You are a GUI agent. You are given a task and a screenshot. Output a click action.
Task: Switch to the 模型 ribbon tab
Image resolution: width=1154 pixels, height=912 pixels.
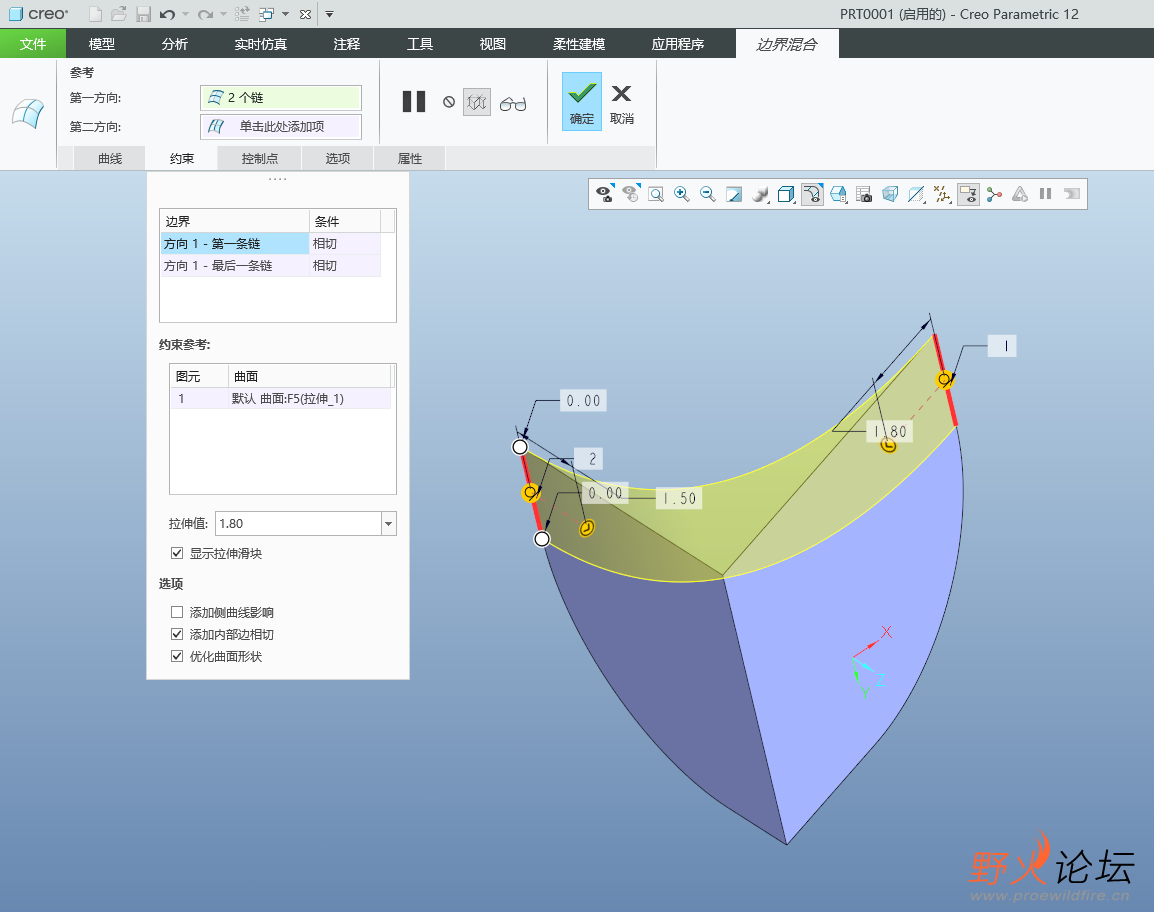[102, 43]
